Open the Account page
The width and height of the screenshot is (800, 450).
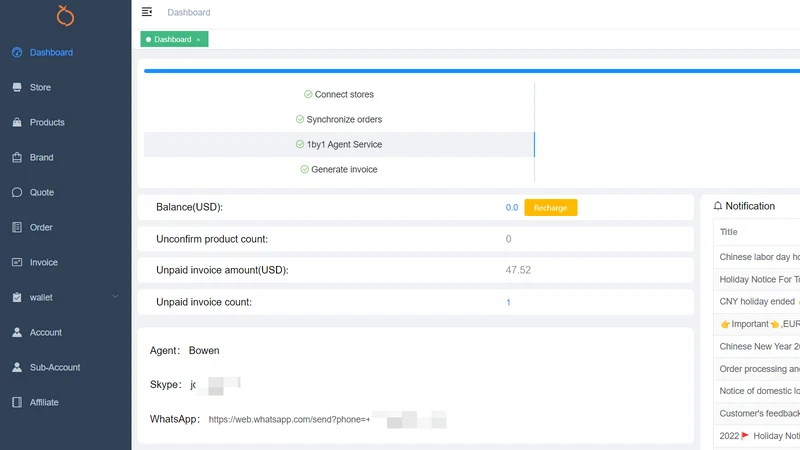[45, 332]
